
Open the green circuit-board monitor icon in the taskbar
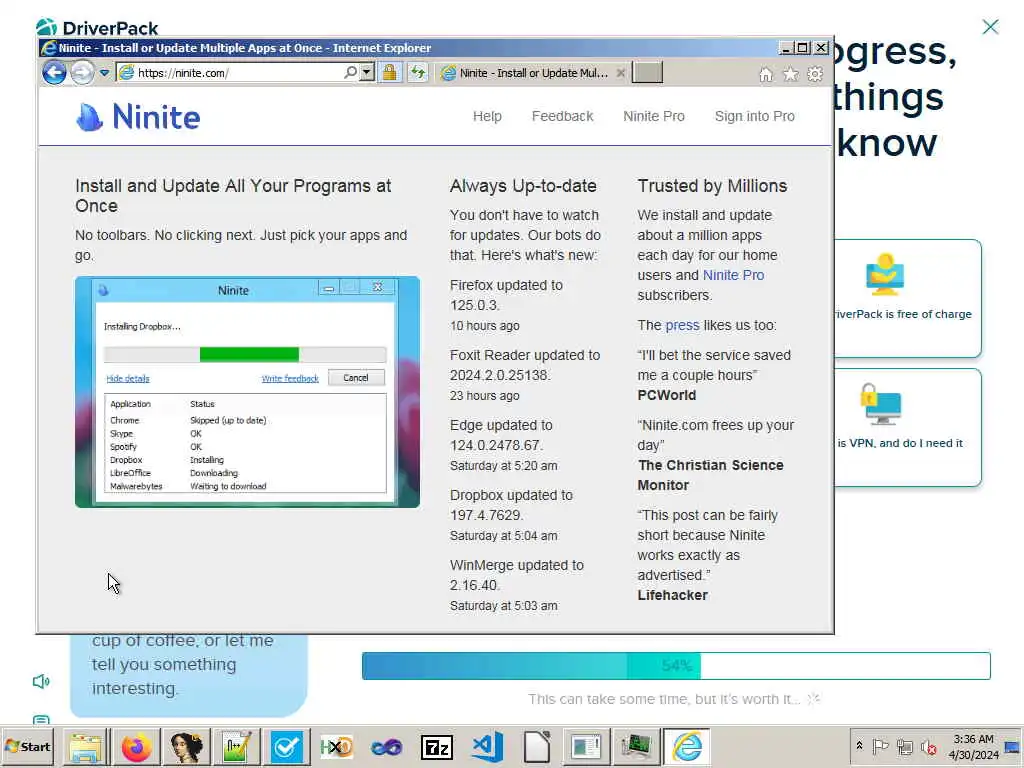(636, 746)
